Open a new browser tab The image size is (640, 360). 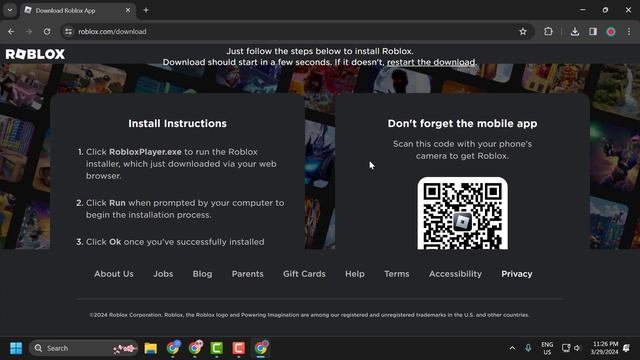click(146, 10)
